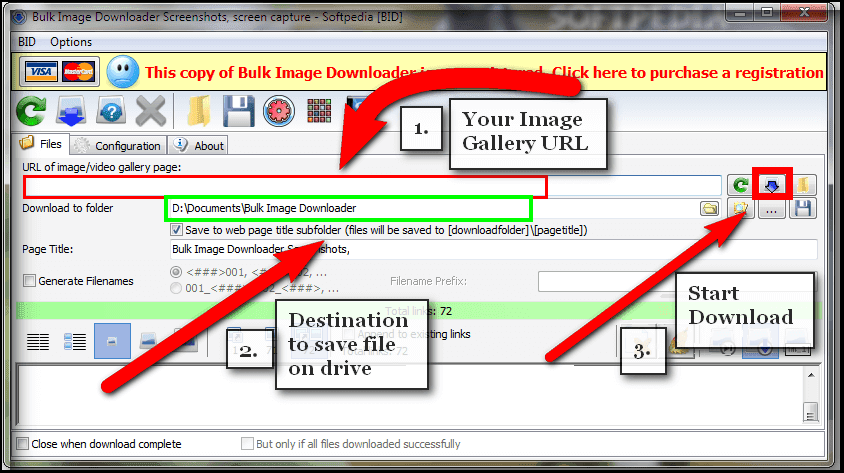Screen dimensions: 844x473
Task: Check Close when download complete
Action: pos(23,444)
